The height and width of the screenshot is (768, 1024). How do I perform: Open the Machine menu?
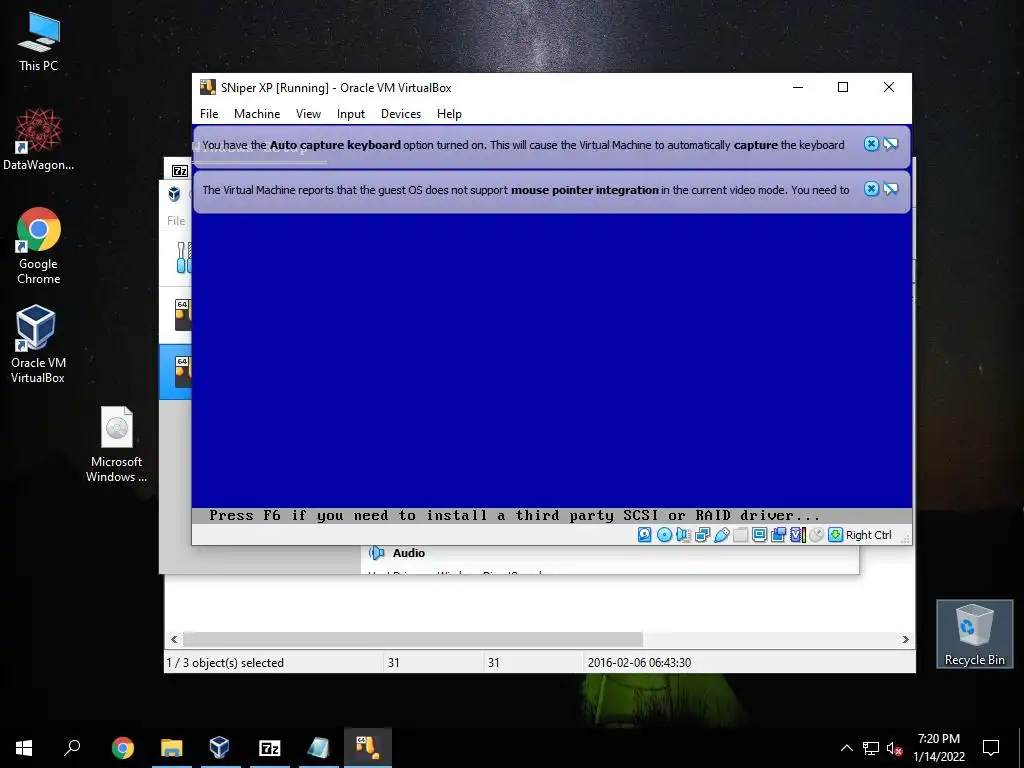click(x=257, y=114)
